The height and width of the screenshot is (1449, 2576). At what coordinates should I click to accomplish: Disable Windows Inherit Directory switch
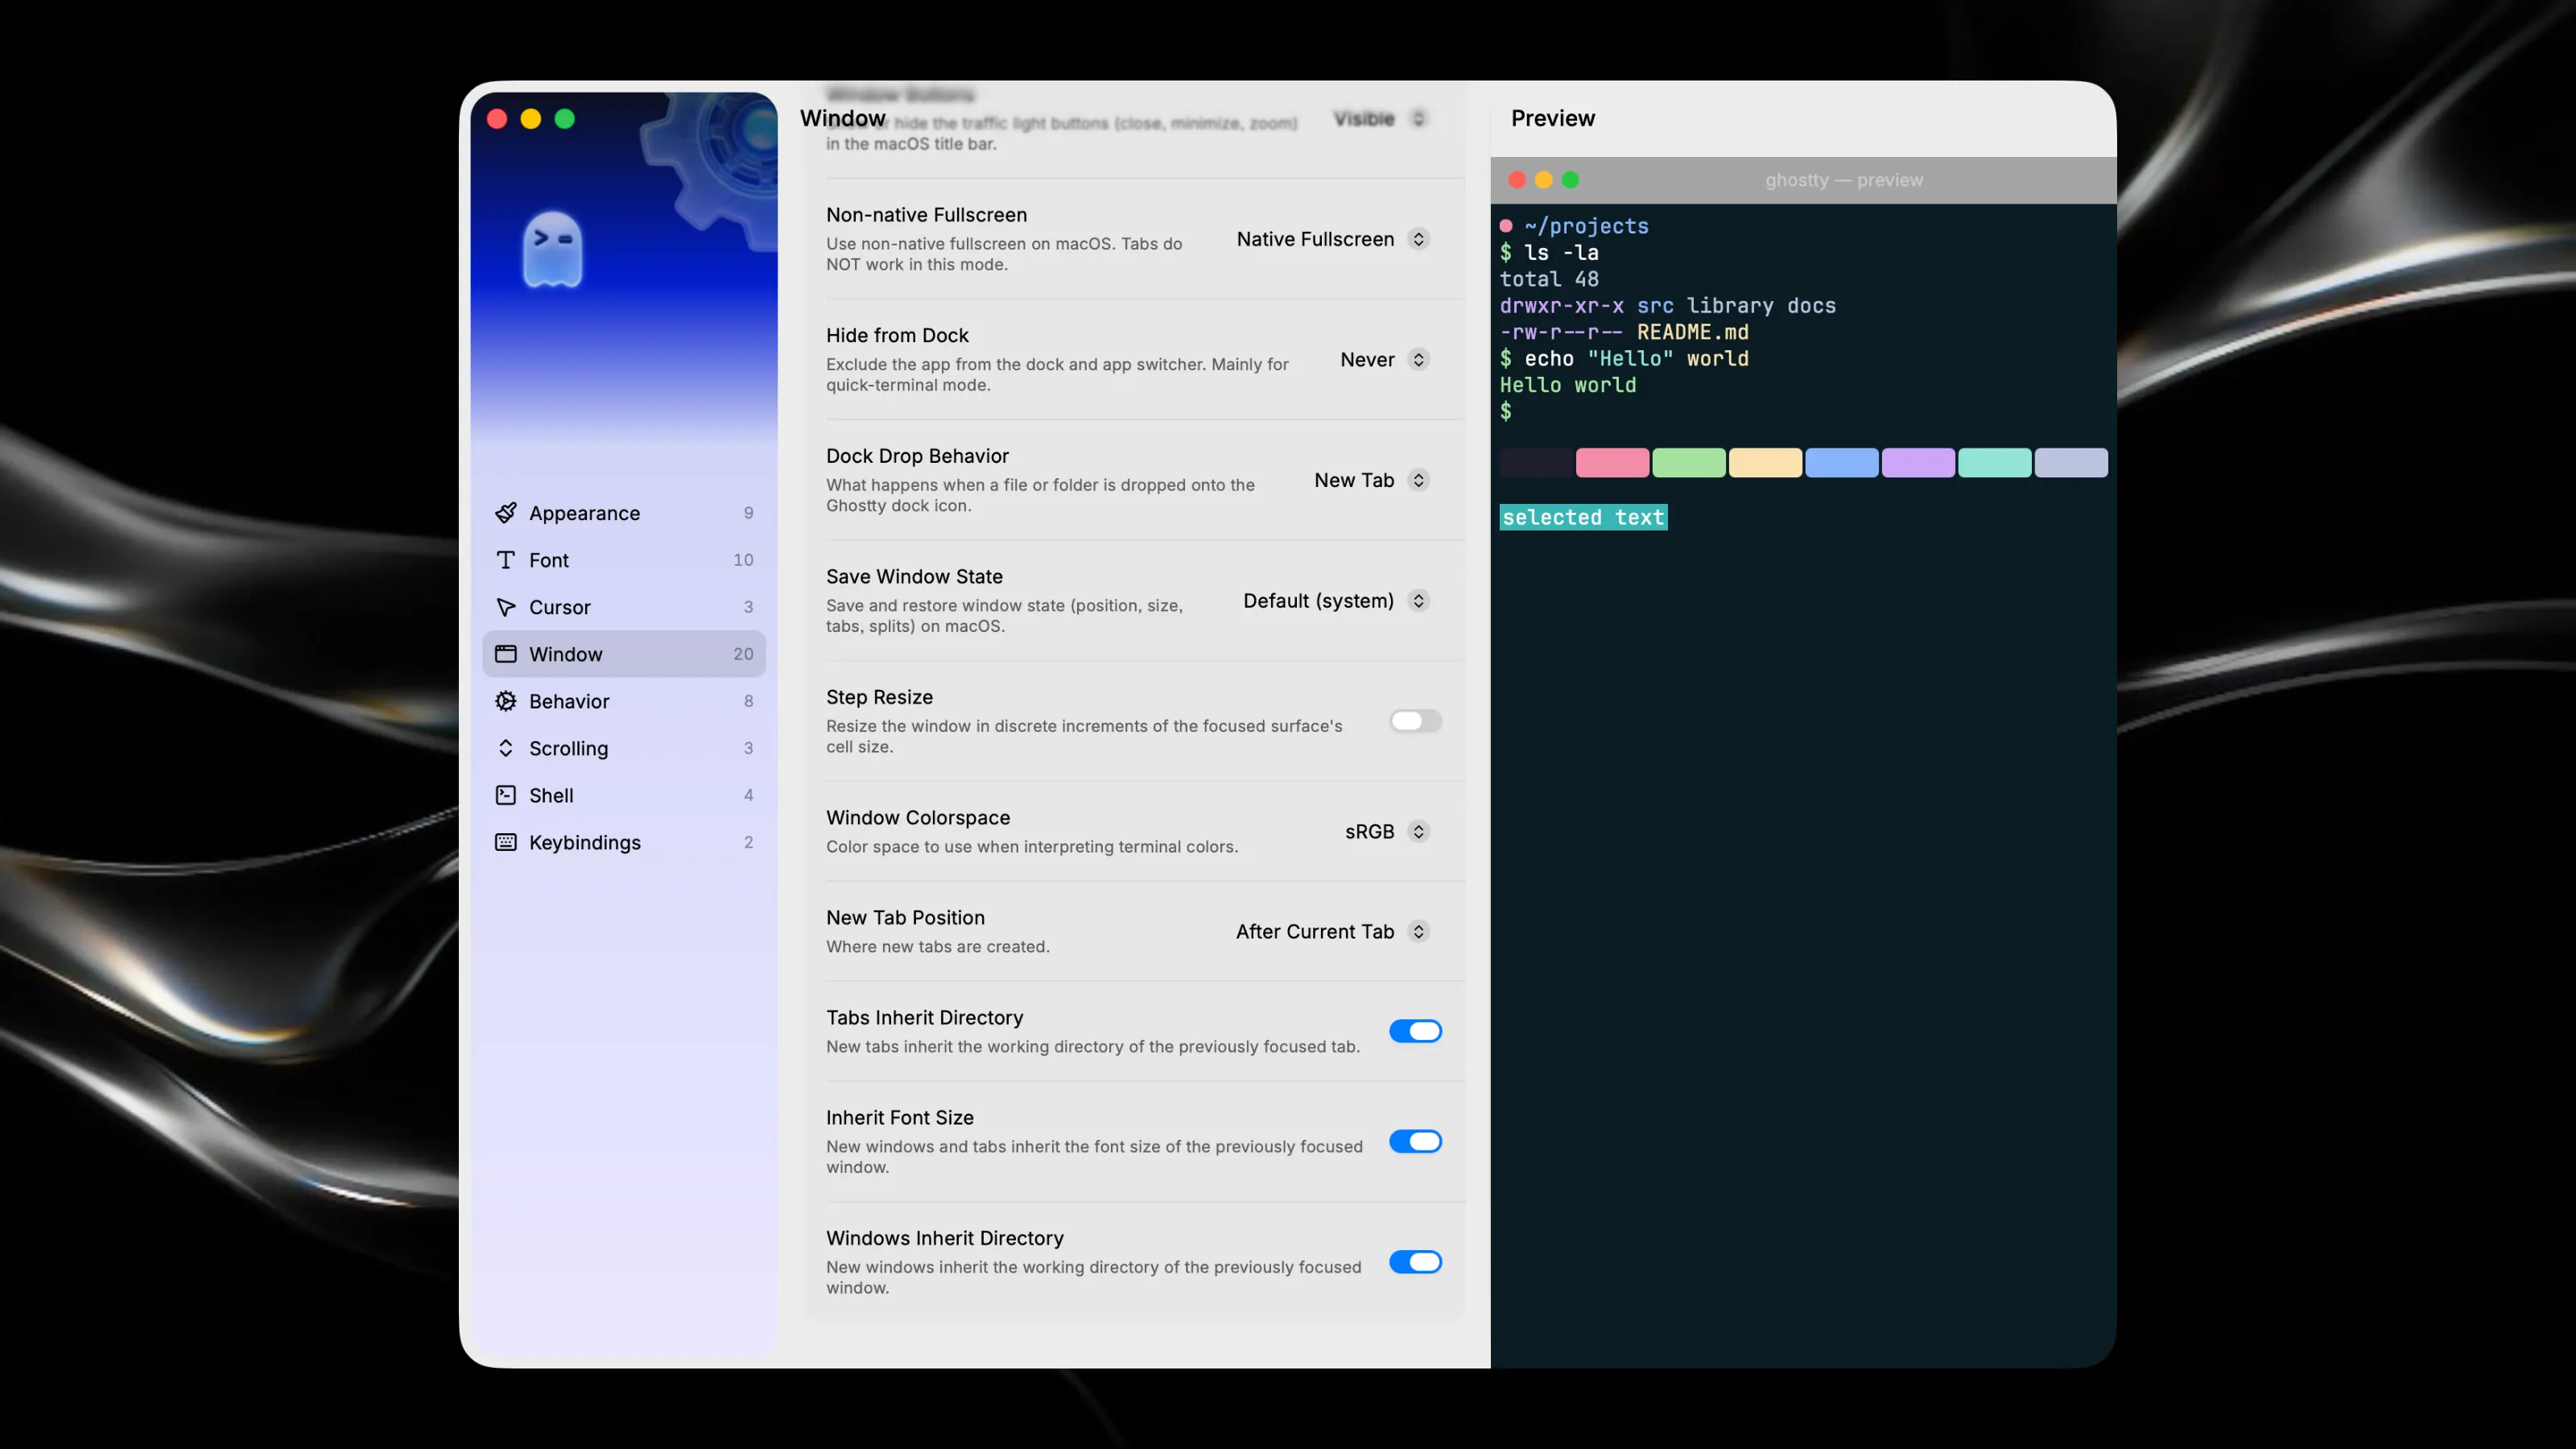click(x=1415, y=1262)
